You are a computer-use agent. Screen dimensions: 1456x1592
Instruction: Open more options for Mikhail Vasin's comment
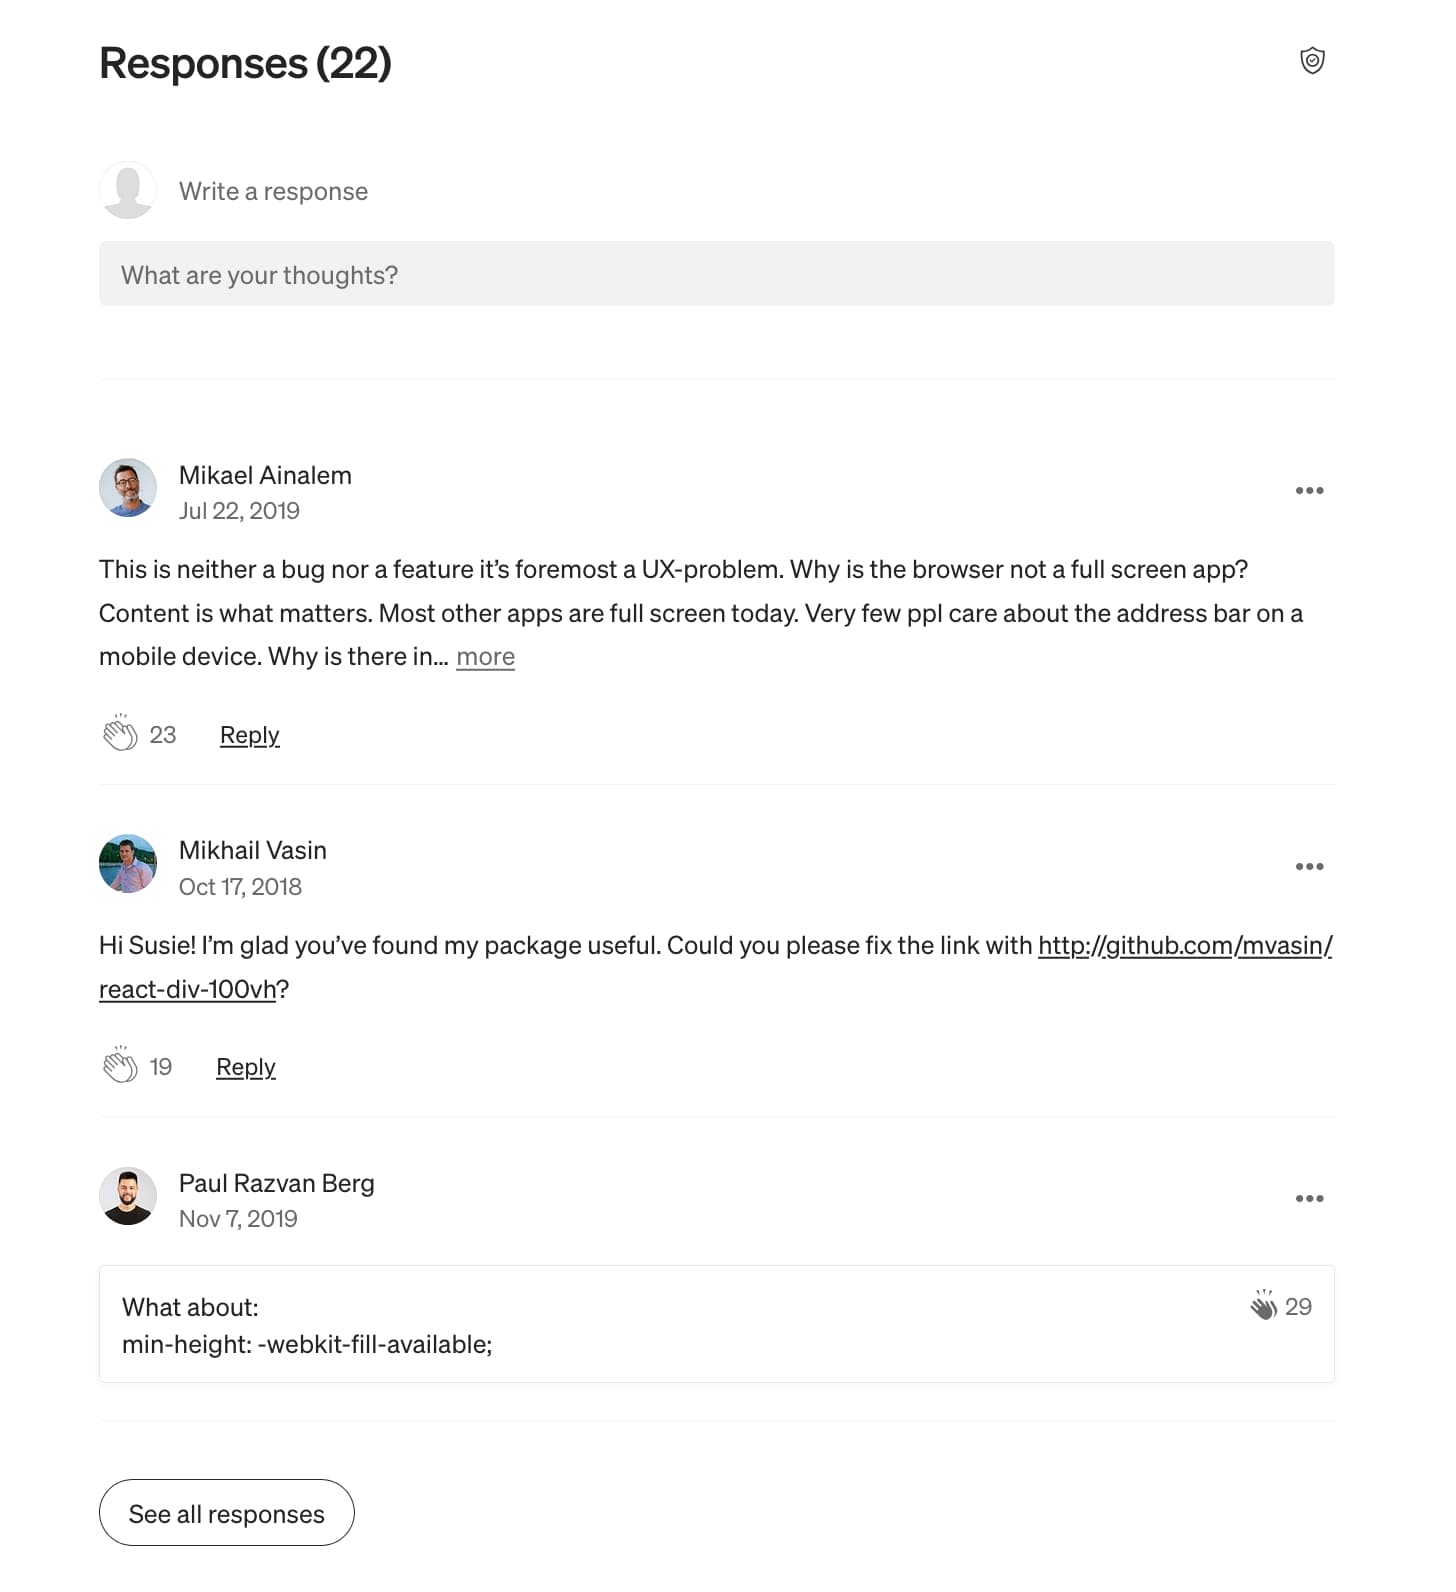tap(1309, 867)
